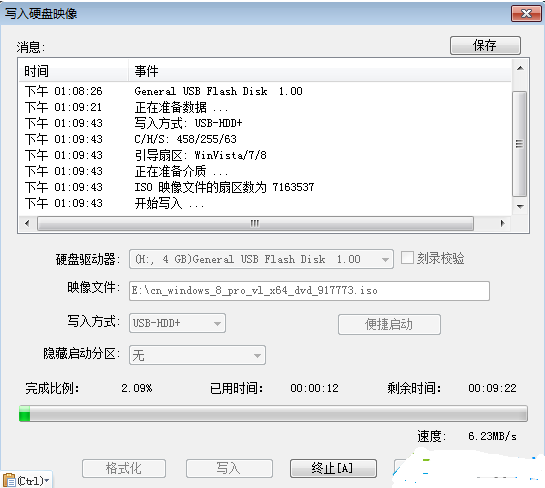Image resolution: width=545 pixels, height=488 pixels.
Task: Click the horizontal scroll left arrow
Action: [27, 223]
